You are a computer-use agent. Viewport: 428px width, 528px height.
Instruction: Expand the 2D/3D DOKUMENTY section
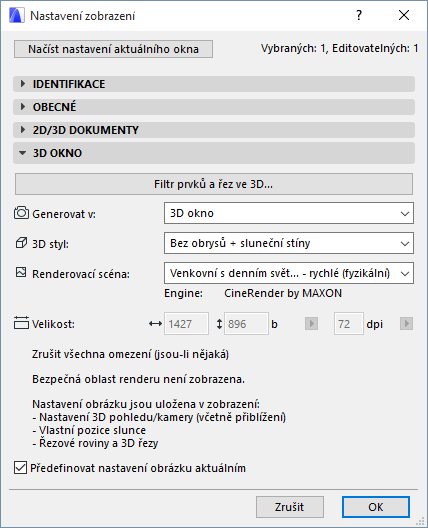click(x=214, y=130)
